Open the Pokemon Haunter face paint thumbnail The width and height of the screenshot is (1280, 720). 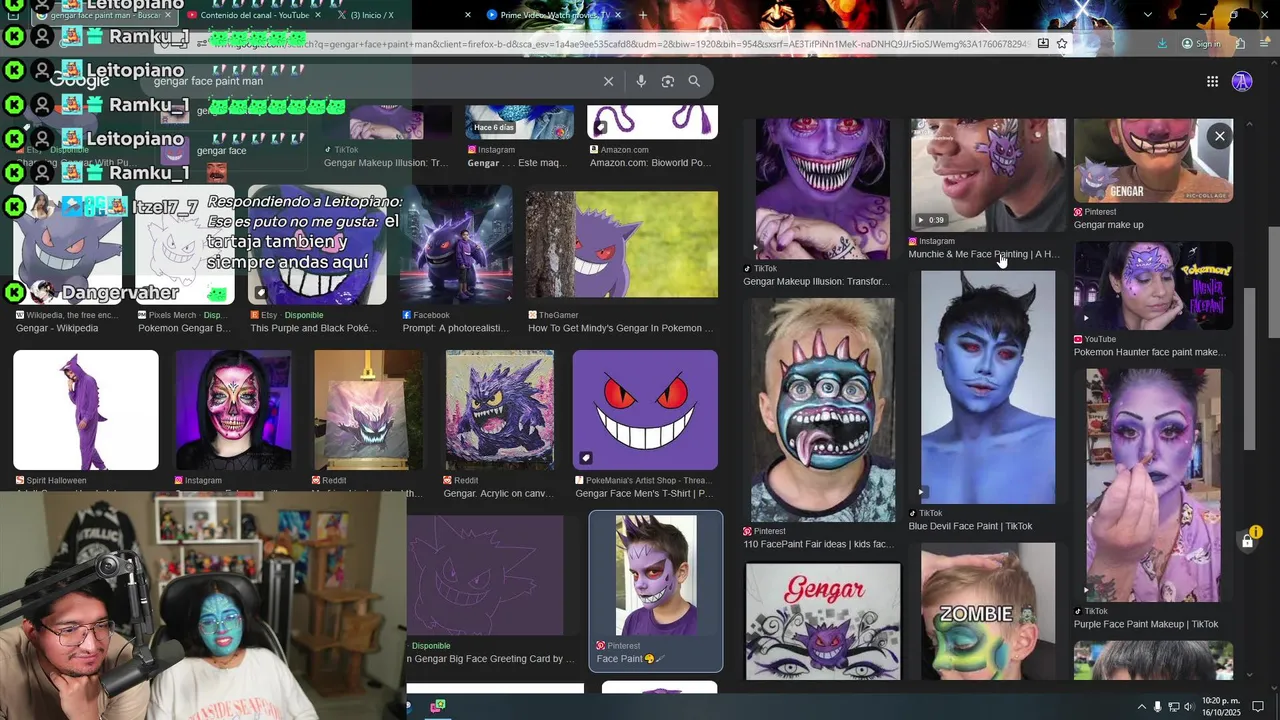[x=1153, y=285]
